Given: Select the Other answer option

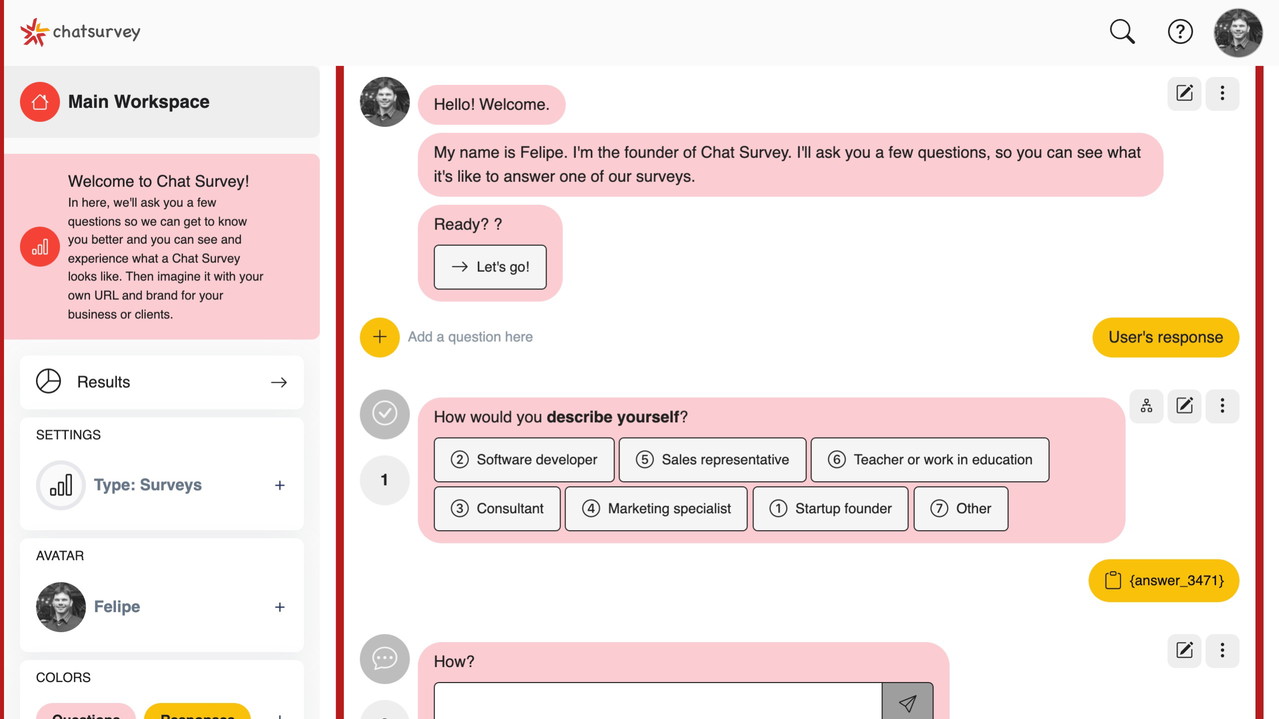Looking at the screenshot, I should click(x=960, y=508).
